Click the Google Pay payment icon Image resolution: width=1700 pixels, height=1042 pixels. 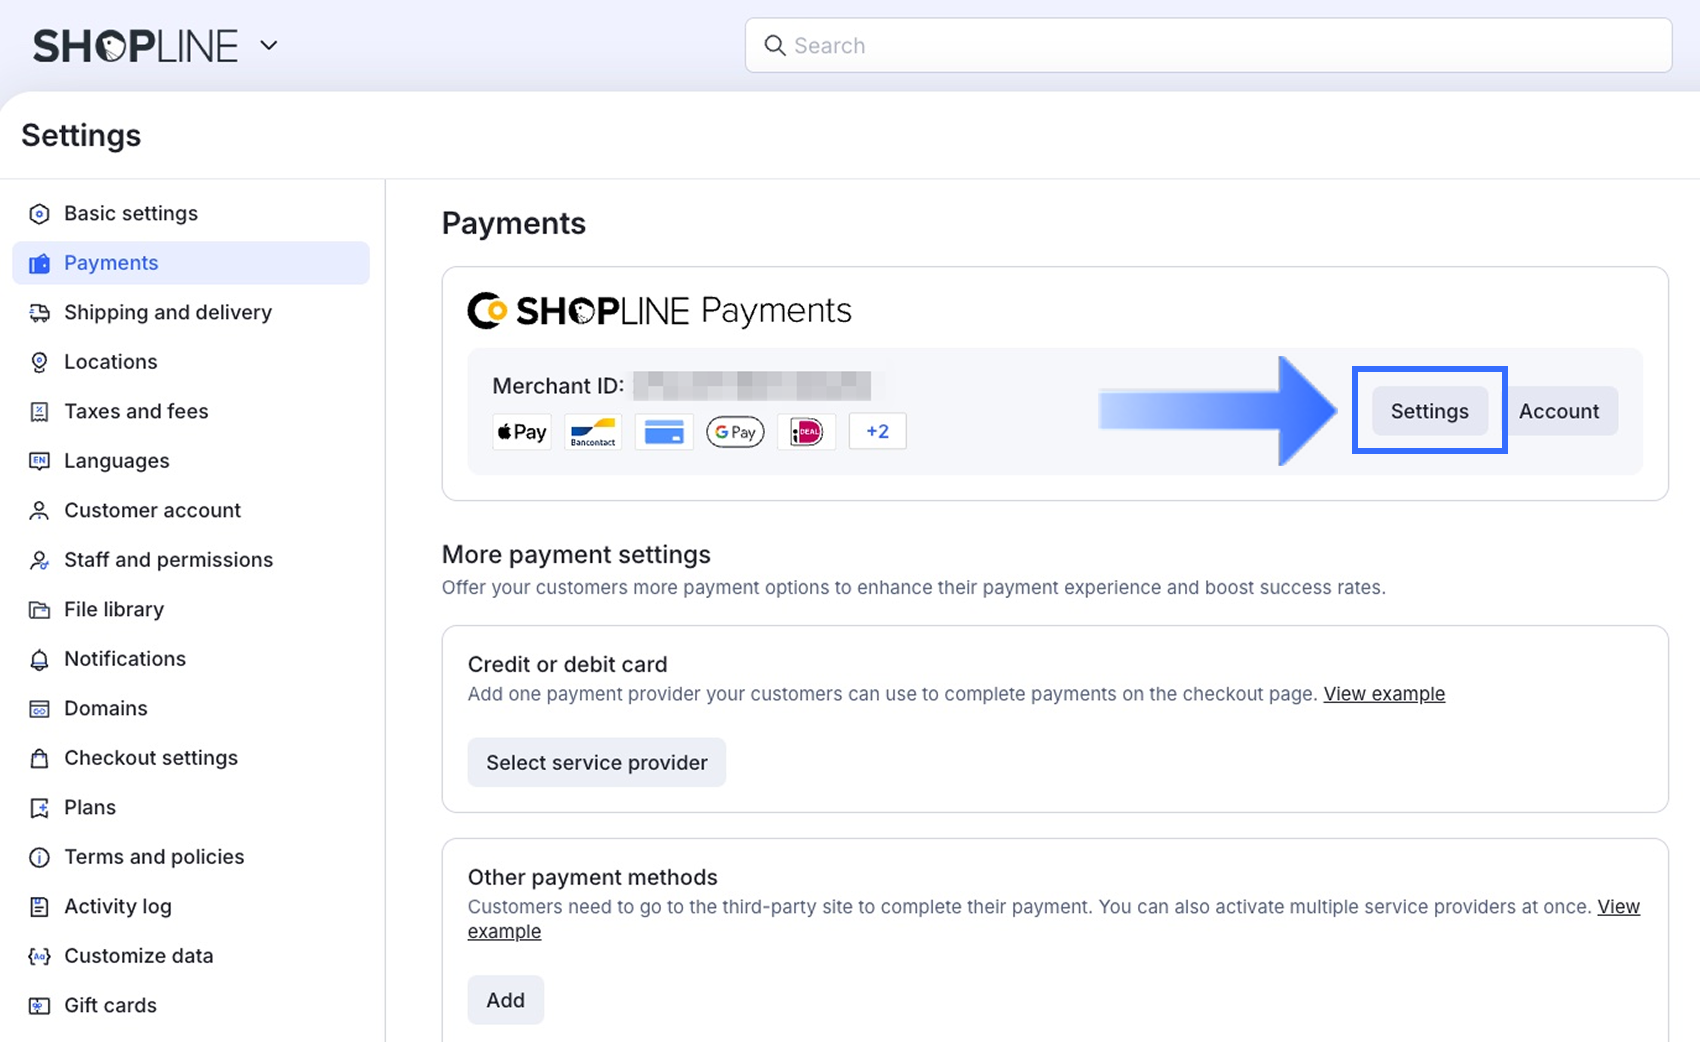[735, 432]
